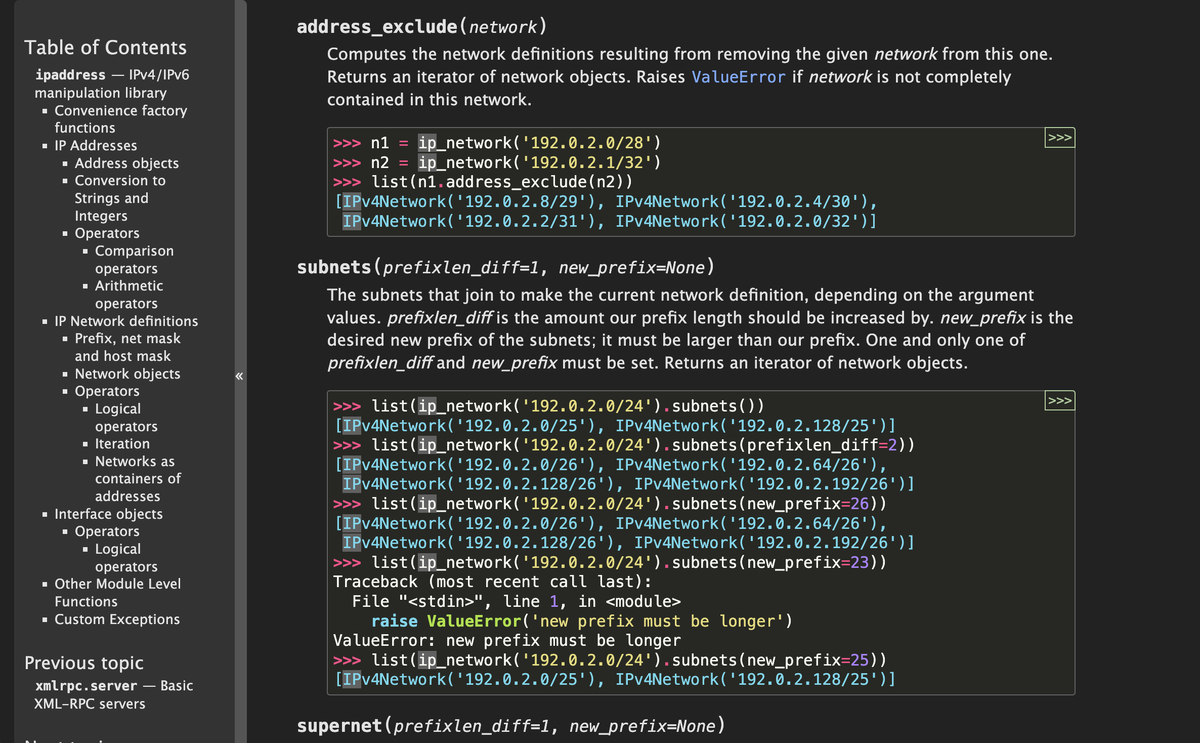Open Network objects section
This screenshot has height=743, width=1200.
[x=128, y=374]
